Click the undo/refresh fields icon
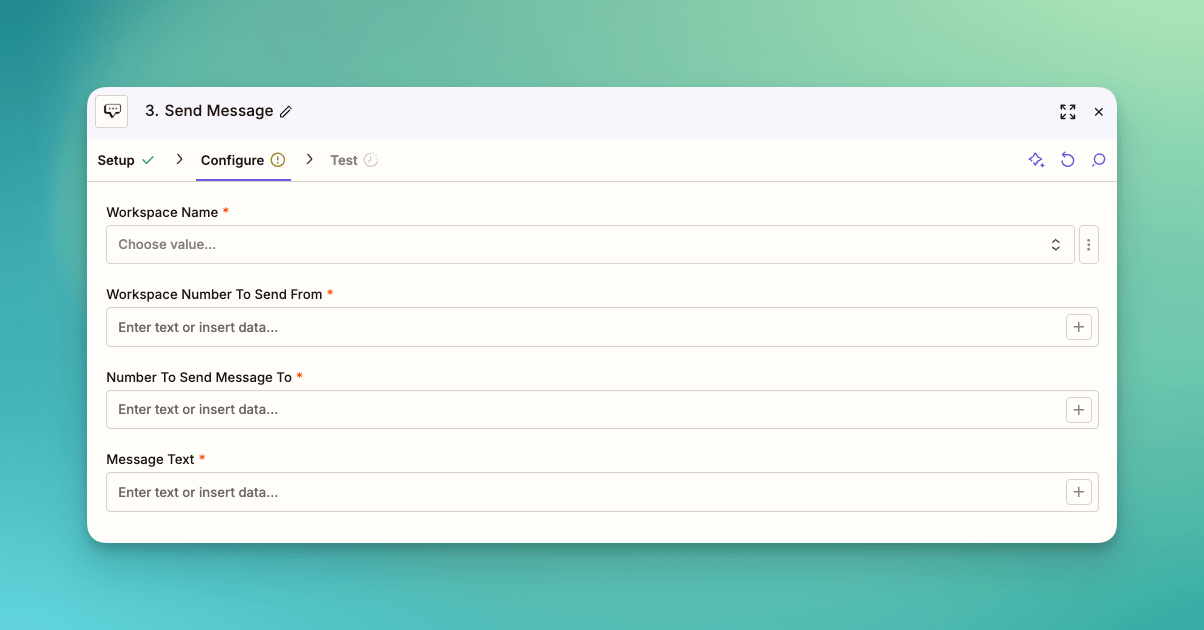 click(1068, 160)
